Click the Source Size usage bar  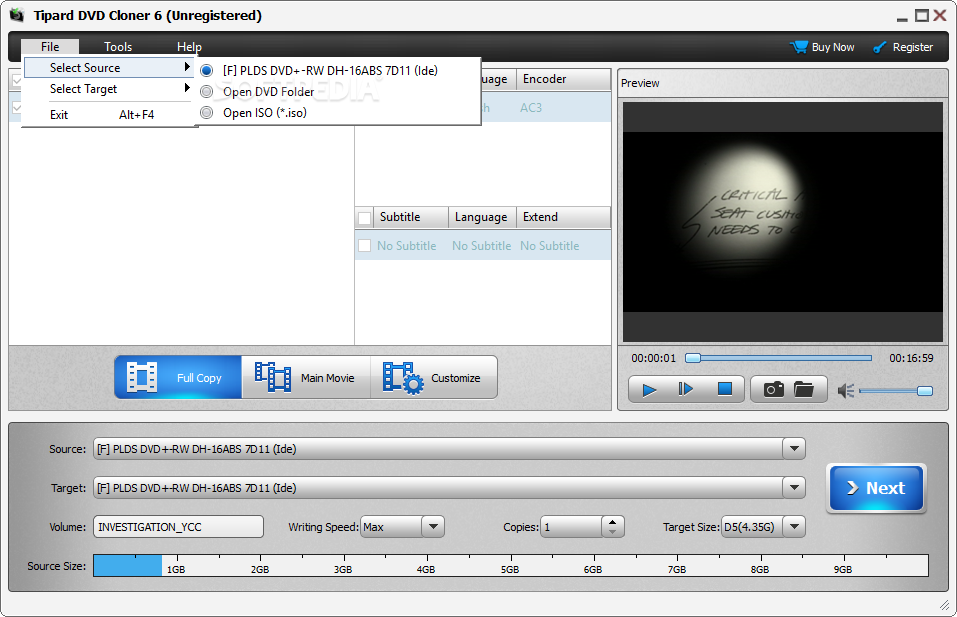pos(511,566)
